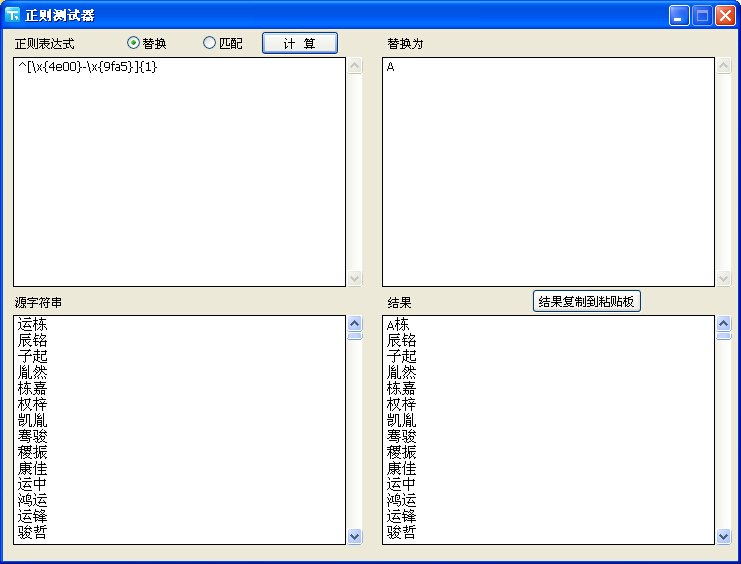Click line 运锋 in the result box
The width and height of the screenshot is (741, 564).
402,517
